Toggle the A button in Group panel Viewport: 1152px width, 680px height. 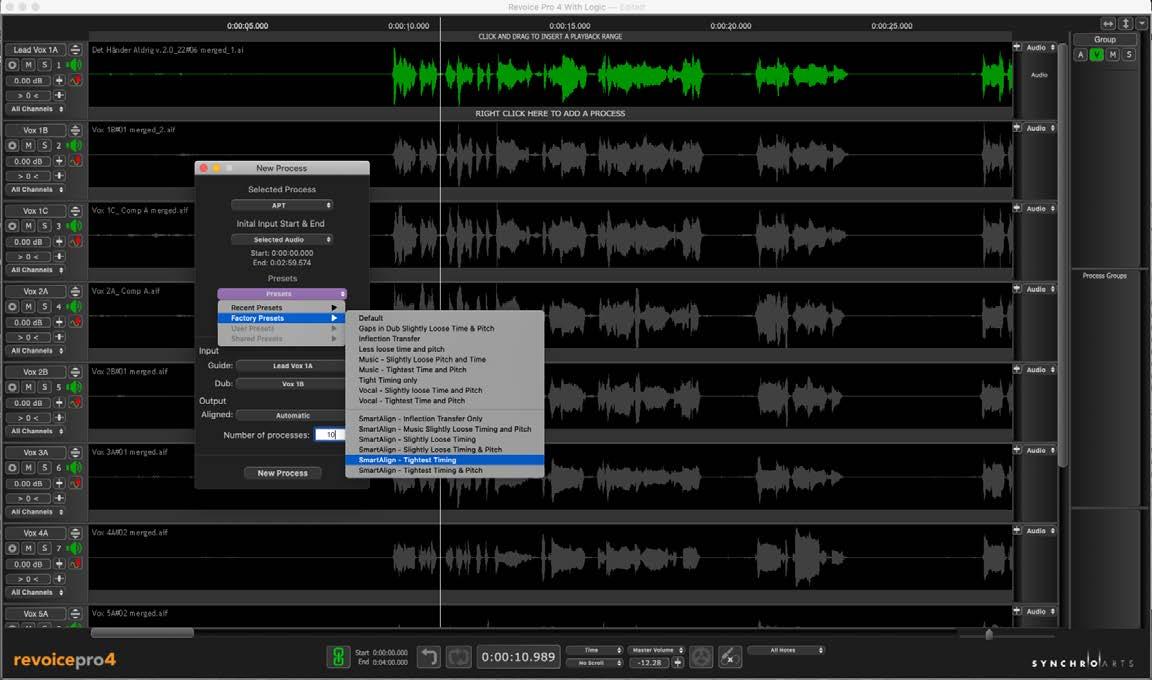pos(1080,55)
